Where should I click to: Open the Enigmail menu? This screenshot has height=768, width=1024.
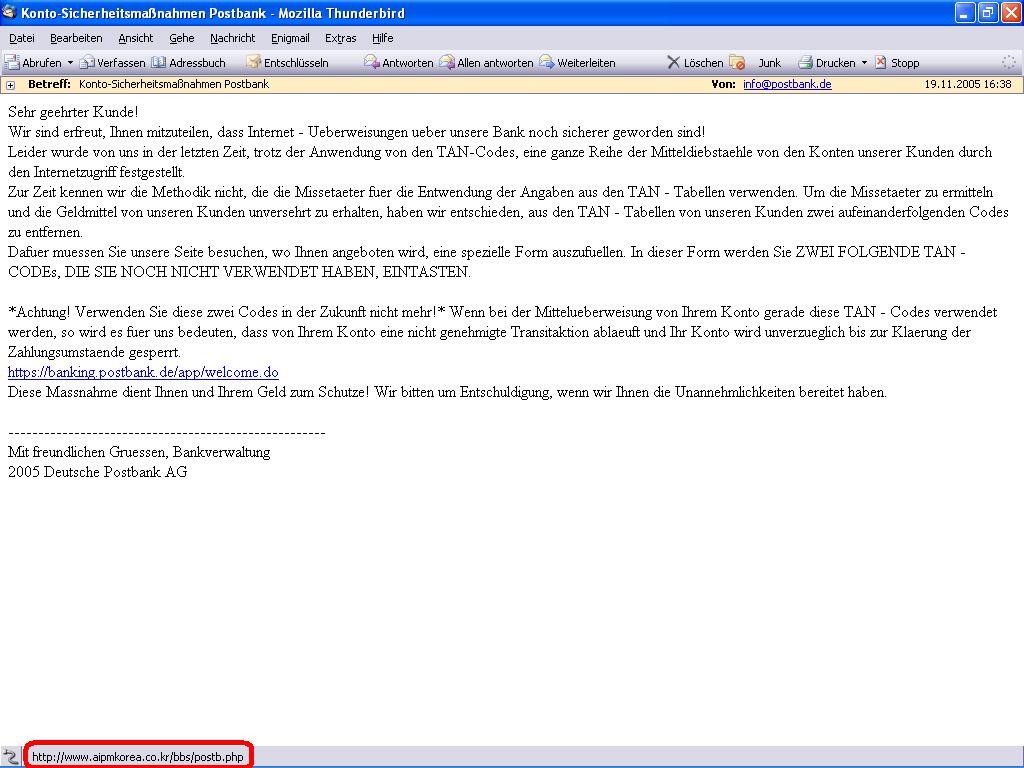[290, 38]
